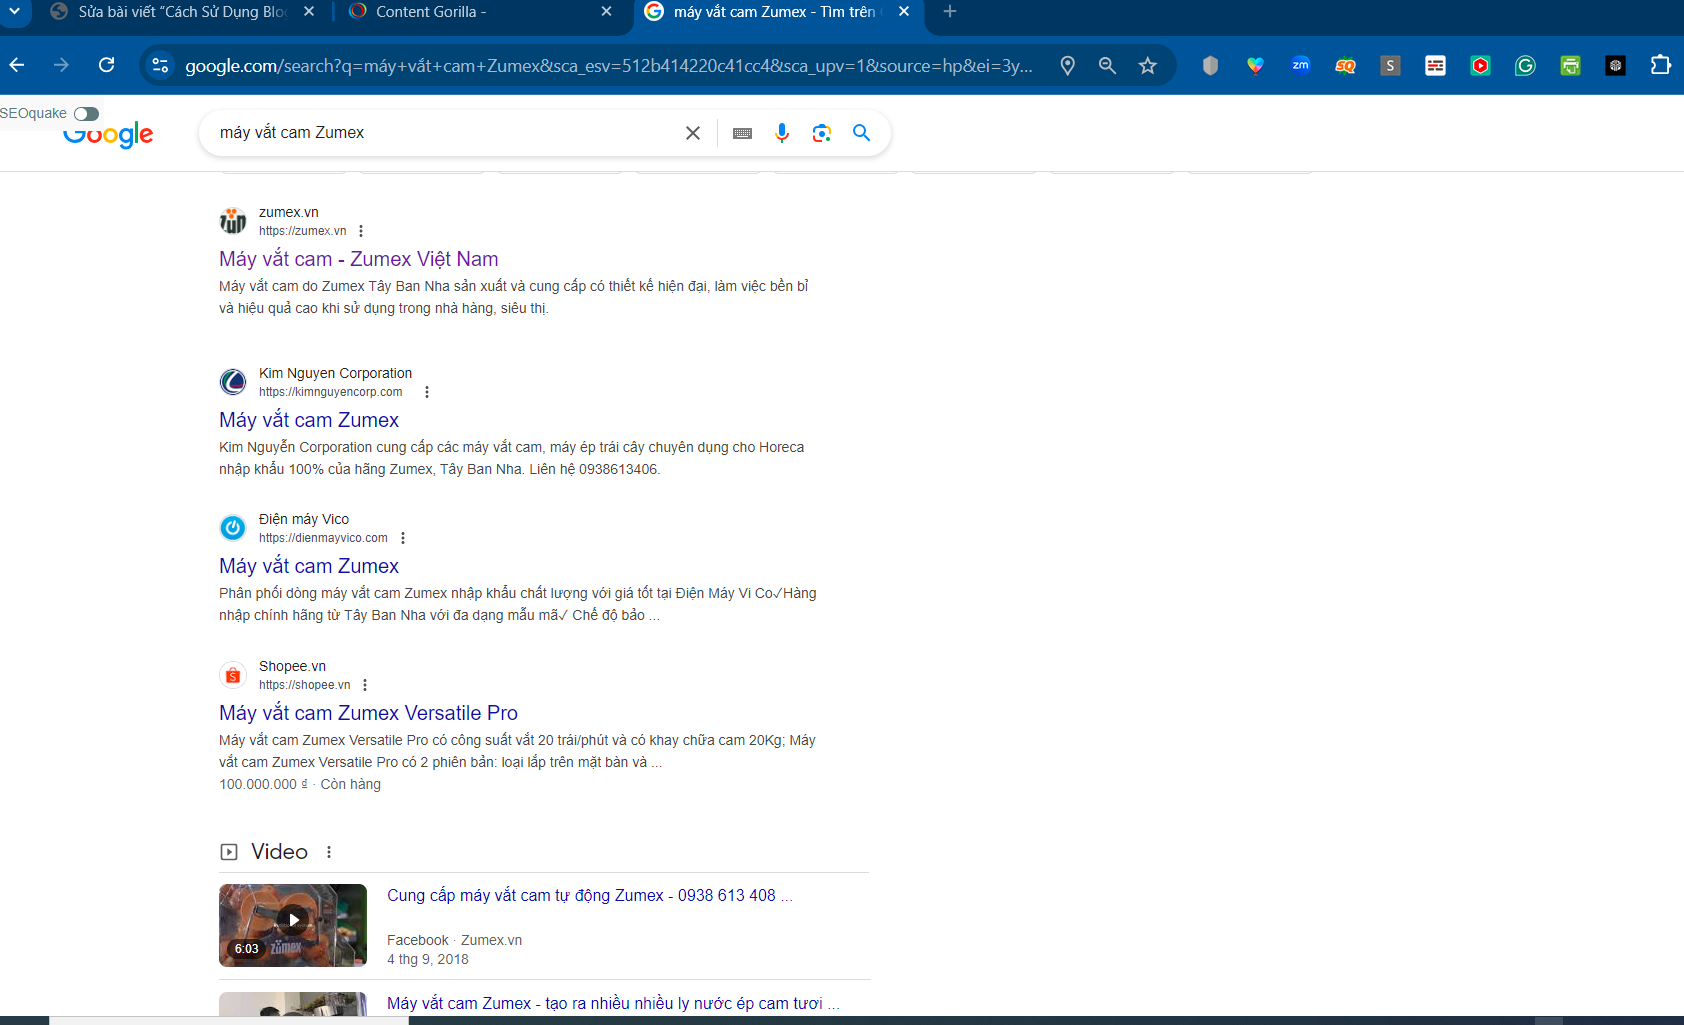Screen dimensions: 1684x1025
Task: Open more options for zumex.vn result
Action: click(x=361, y=231)
